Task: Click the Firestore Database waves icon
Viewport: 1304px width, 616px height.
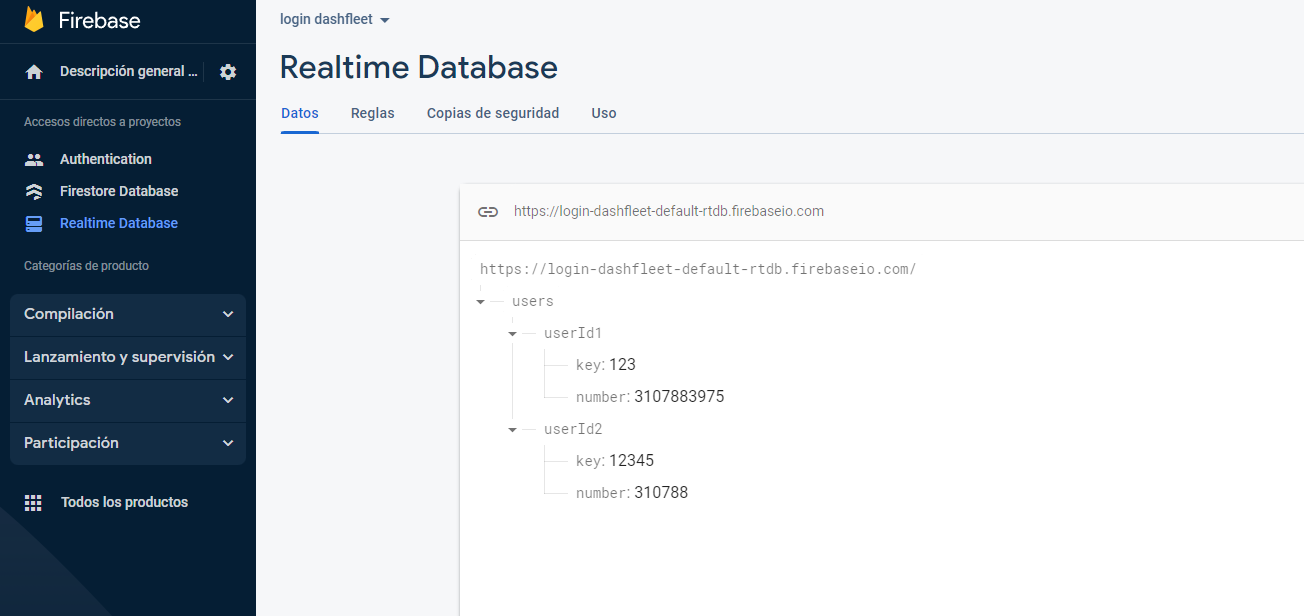Action: (34, 191)
